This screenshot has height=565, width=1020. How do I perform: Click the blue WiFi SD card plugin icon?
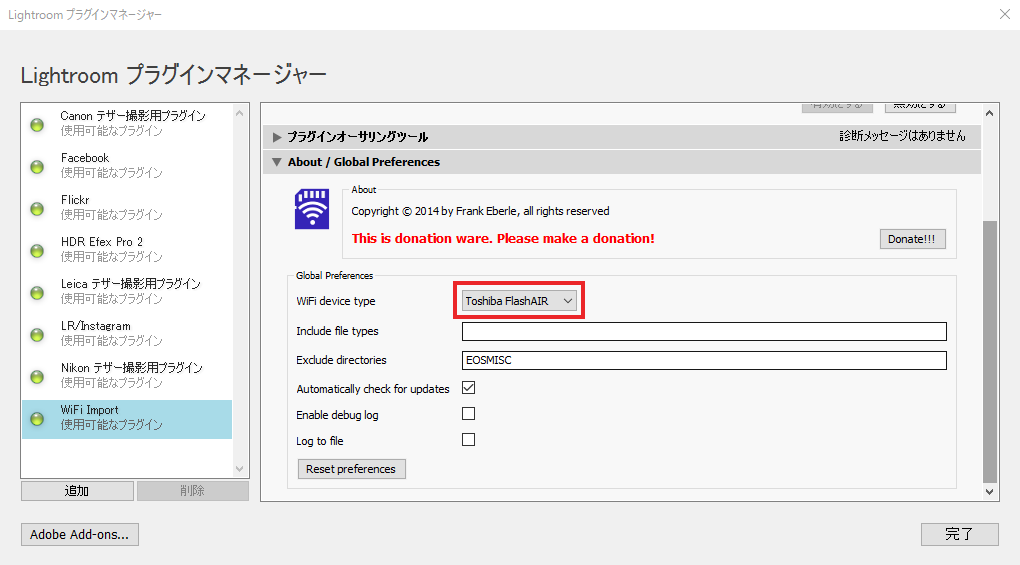pyautogui.click(x=312, y=209)
